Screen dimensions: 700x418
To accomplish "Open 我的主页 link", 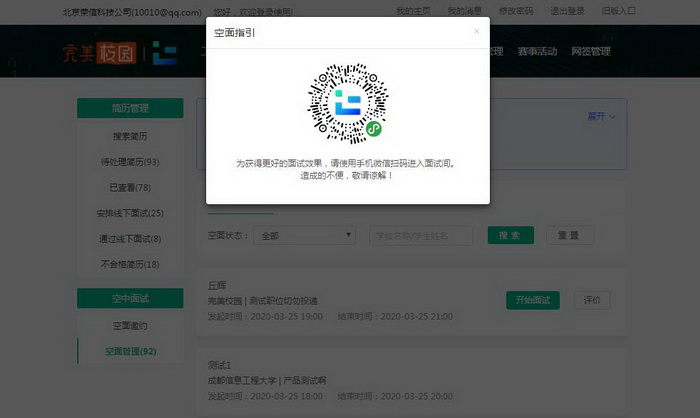I will pos(413,11).
